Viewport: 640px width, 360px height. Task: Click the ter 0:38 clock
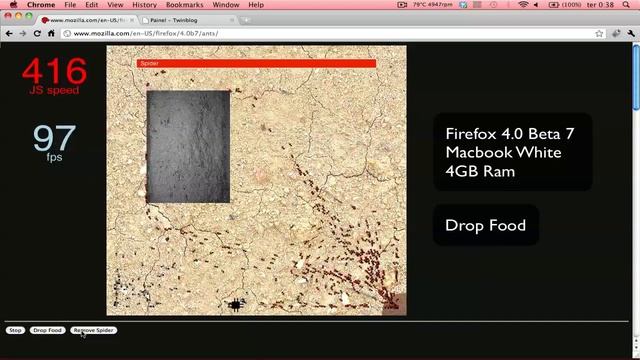(x=600, y=5)
